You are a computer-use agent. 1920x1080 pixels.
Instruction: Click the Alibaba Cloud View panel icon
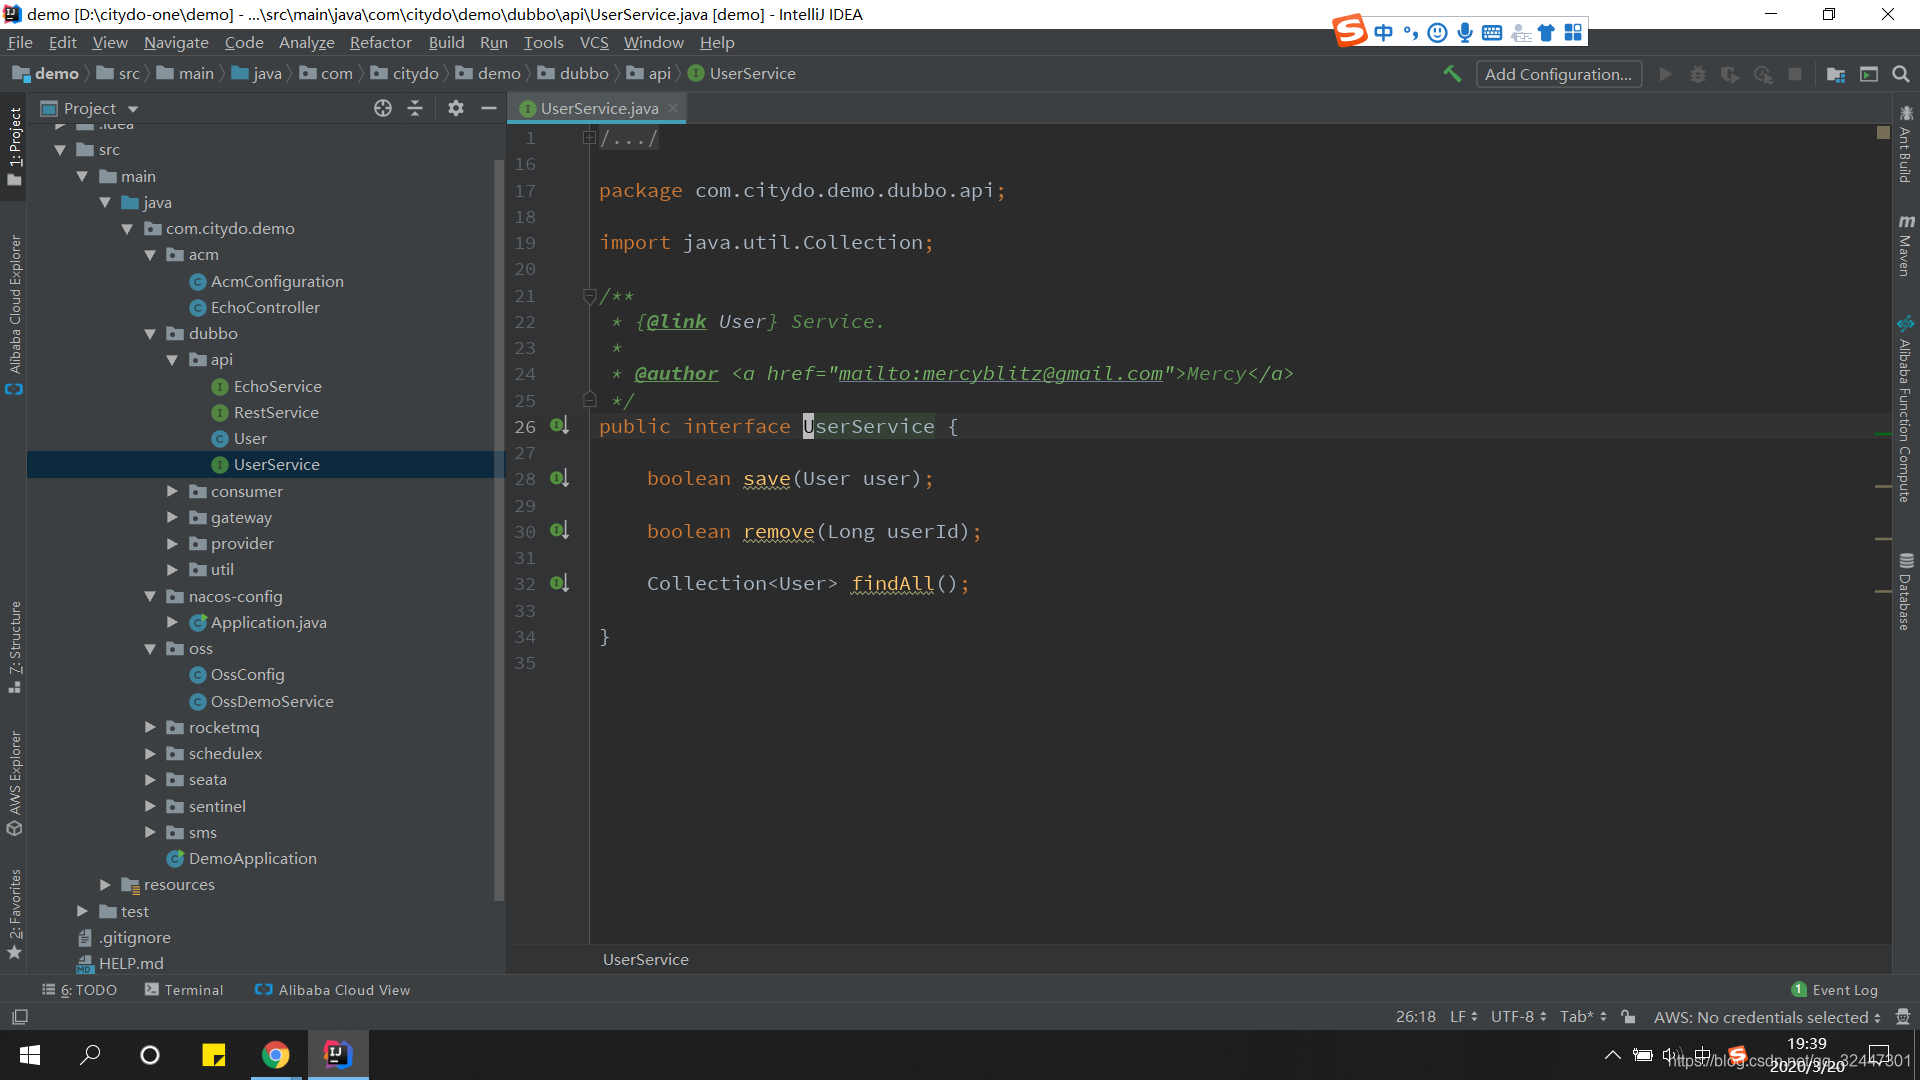coord(260,989)
